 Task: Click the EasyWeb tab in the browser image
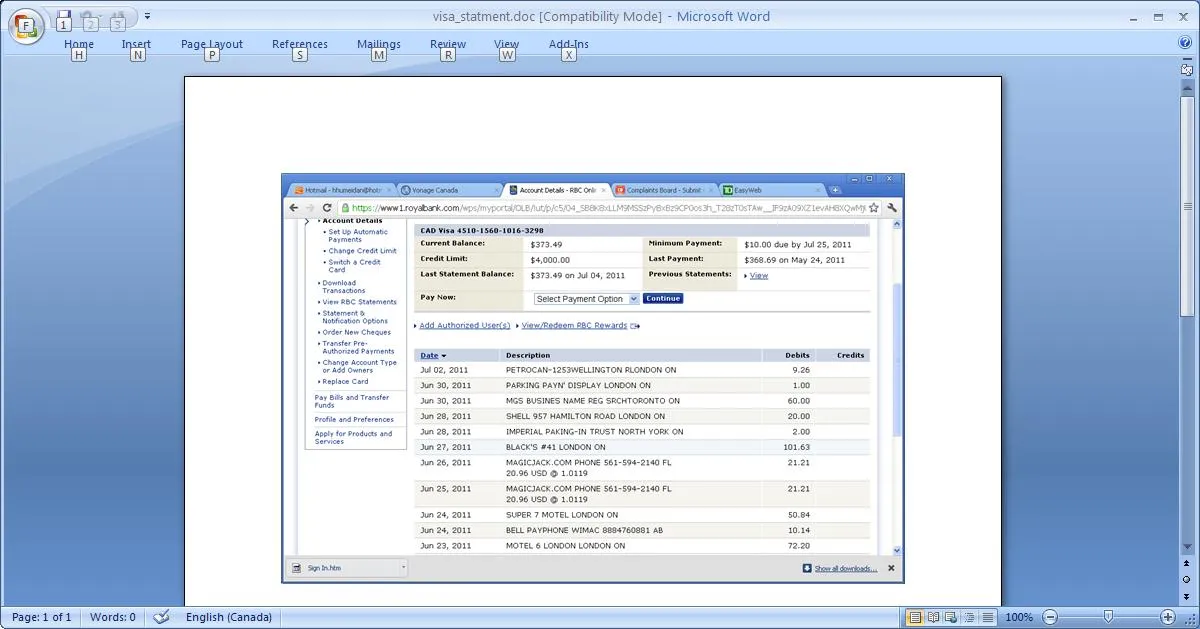pos(771,190)
